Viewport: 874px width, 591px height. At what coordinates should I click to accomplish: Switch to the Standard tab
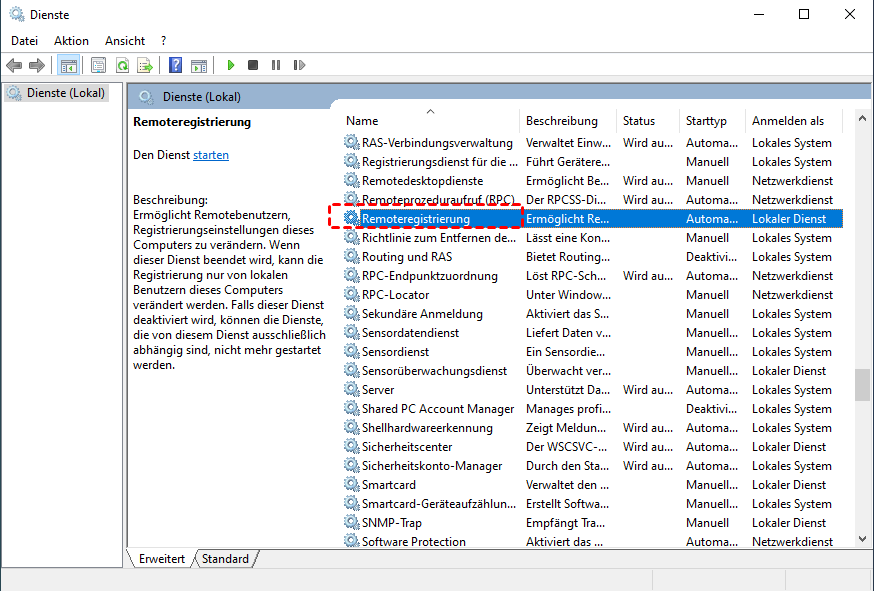tap(225, 559)
